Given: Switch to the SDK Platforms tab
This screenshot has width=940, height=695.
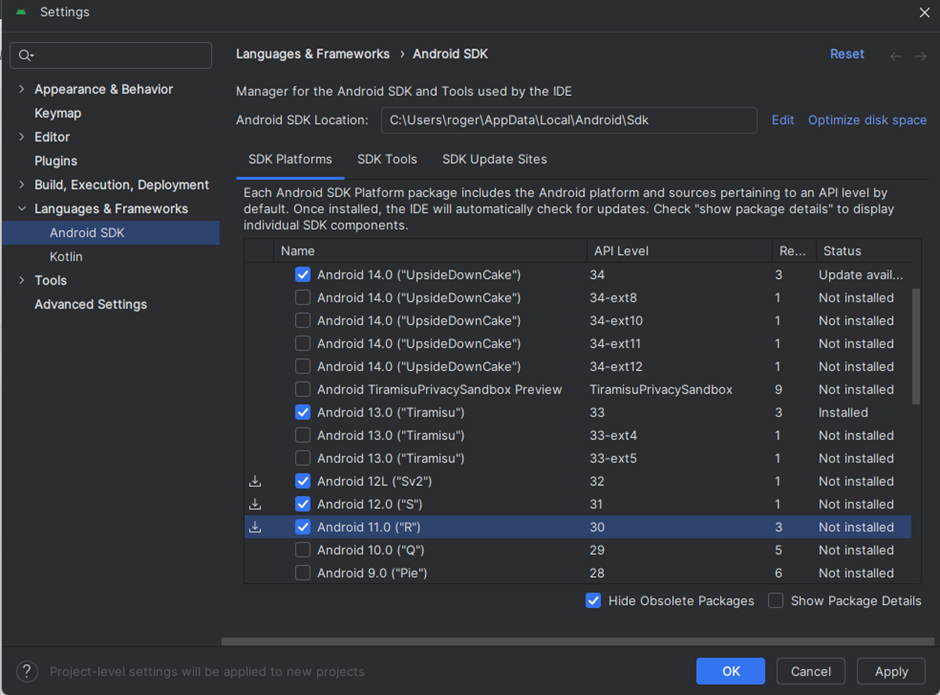Looking at the screenshot, I should [290, 160].
